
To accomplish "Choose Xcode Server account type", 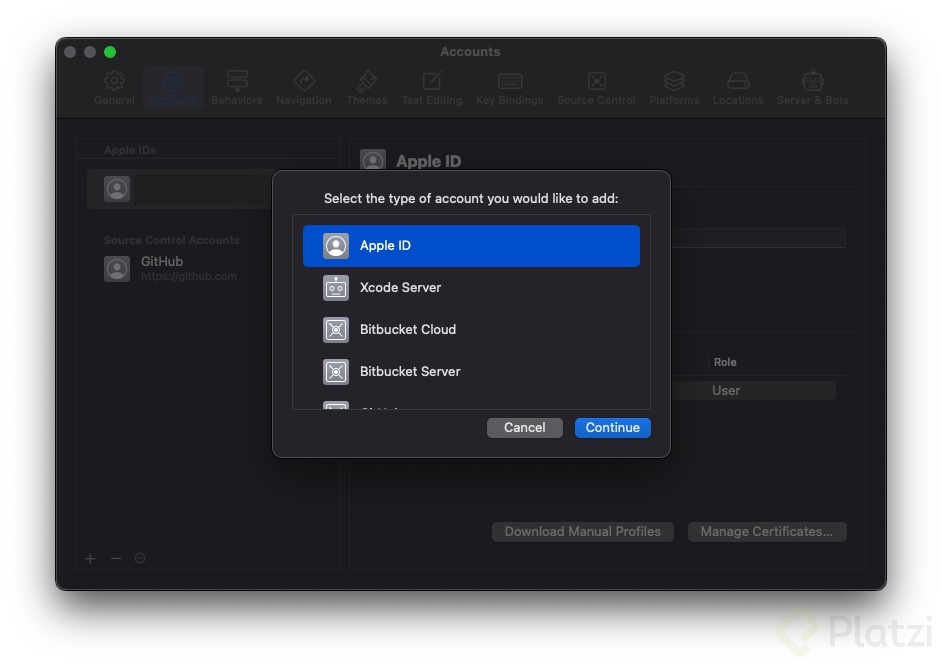I will (x=471, y=288).
